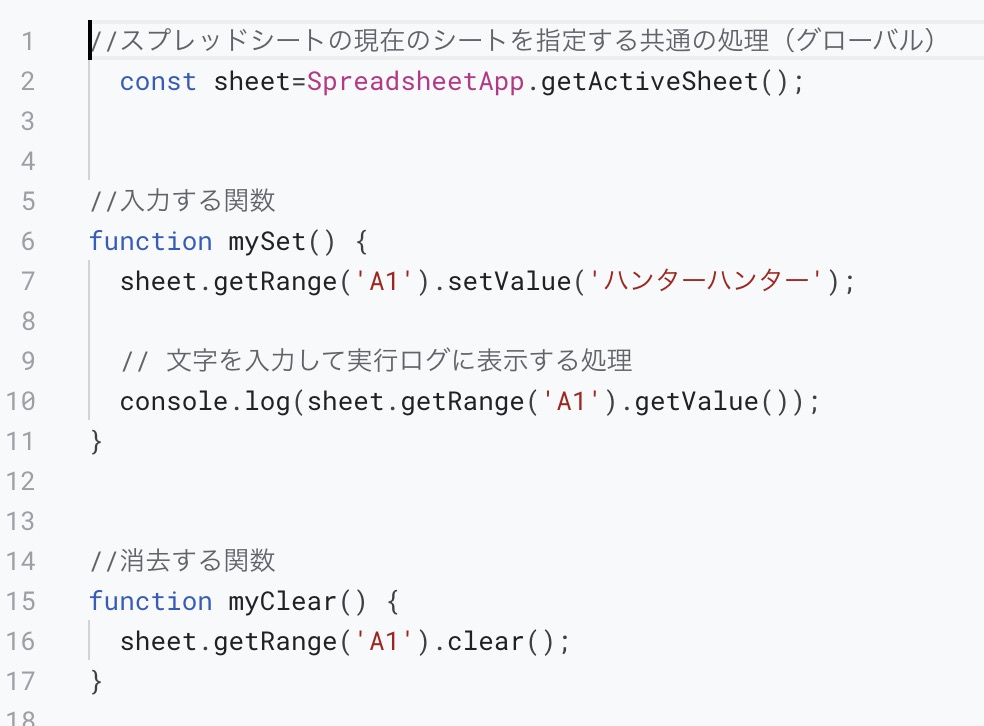This screenshot has width=984, height=726.
Task: Click the const keyword on line 2
Action: [x=158, y=82]
